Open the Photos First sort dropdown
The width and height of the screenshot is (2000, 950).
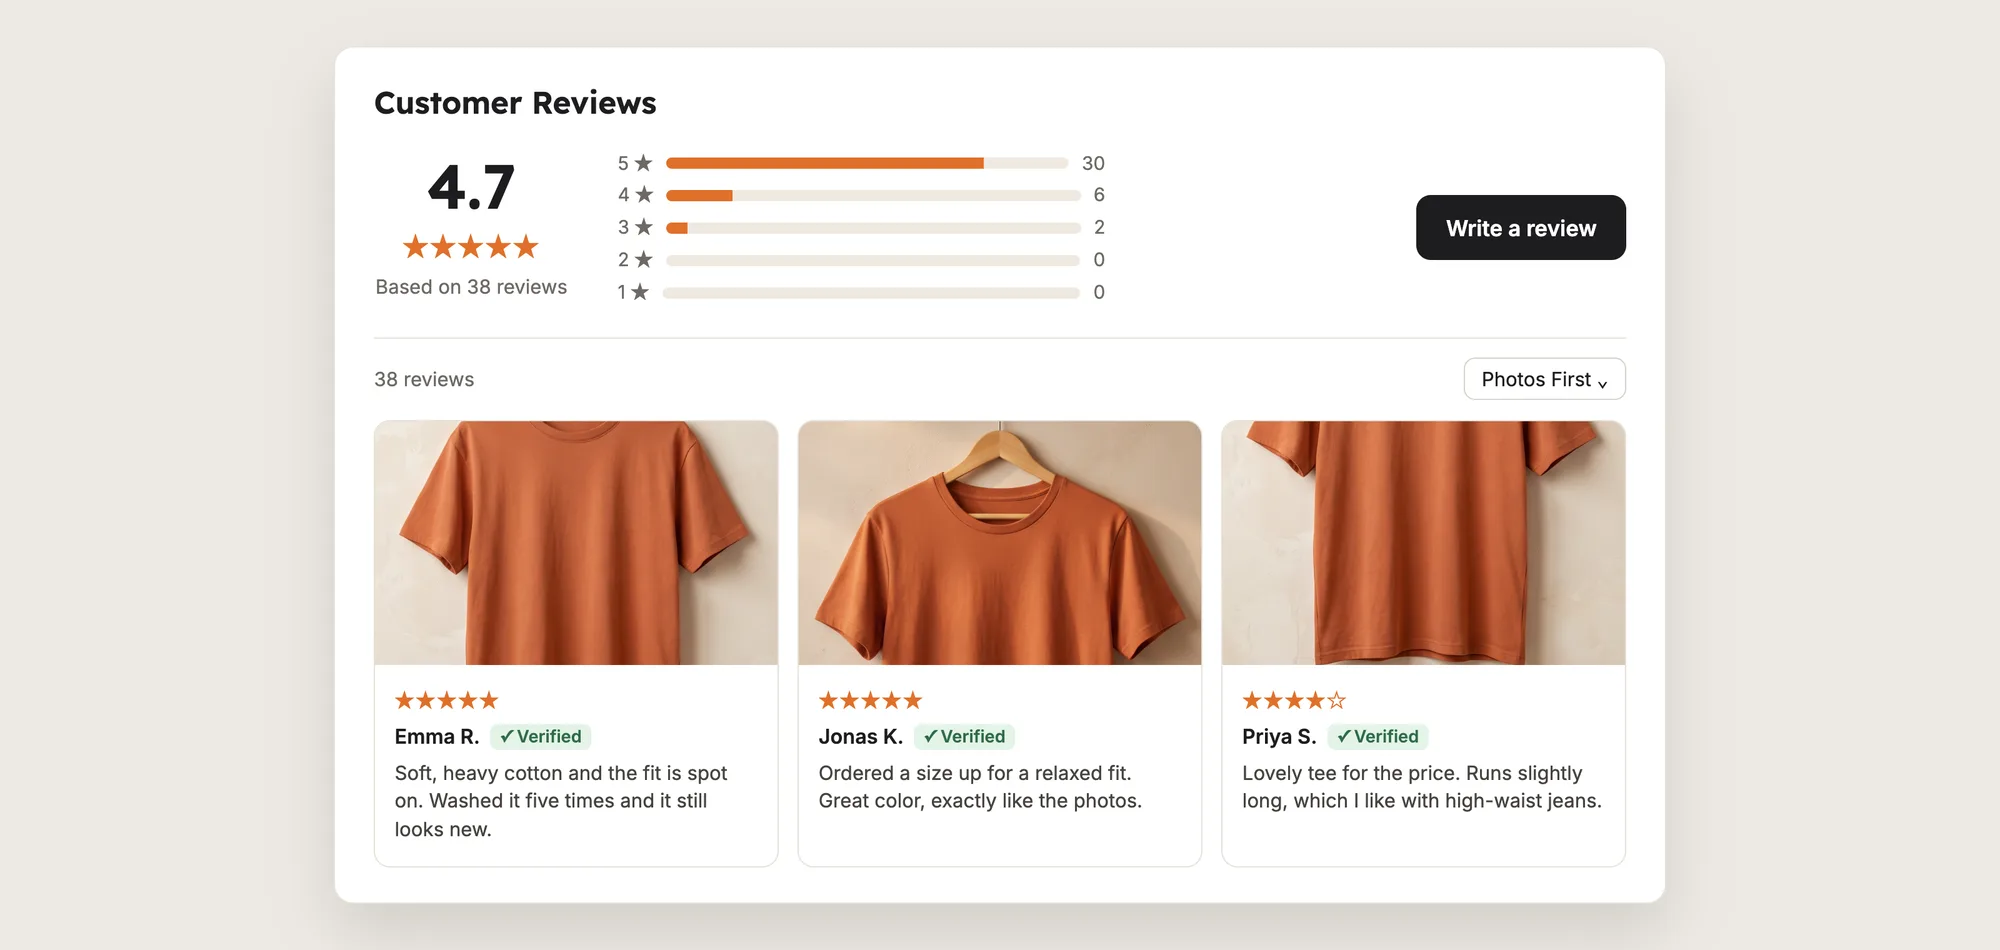1544,379
